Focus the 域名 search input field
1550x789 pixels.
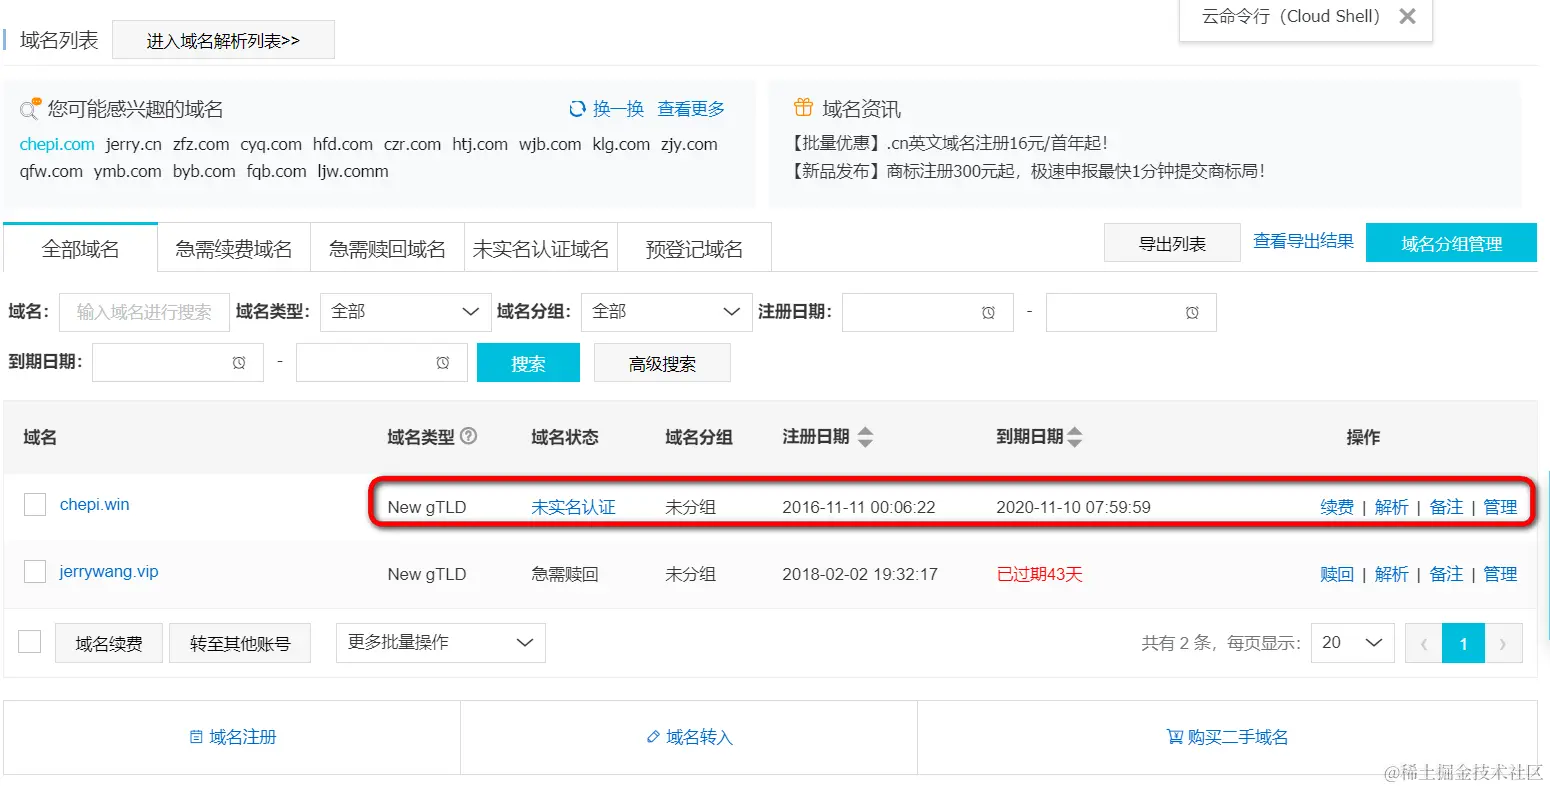[144, 312]
